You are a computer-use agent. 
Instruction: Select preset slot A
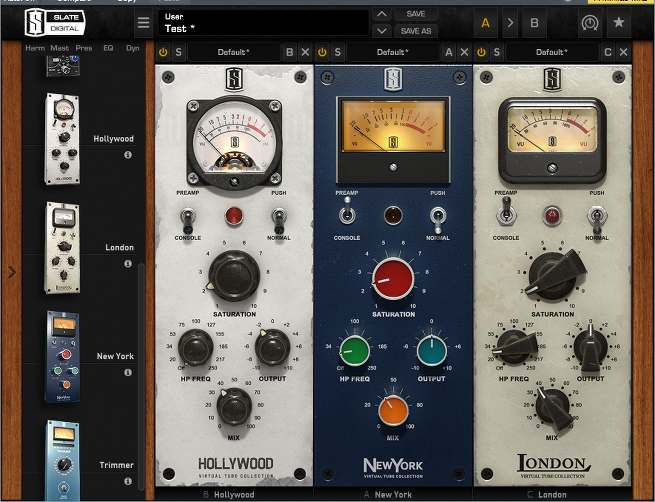[x=485, y=23]
